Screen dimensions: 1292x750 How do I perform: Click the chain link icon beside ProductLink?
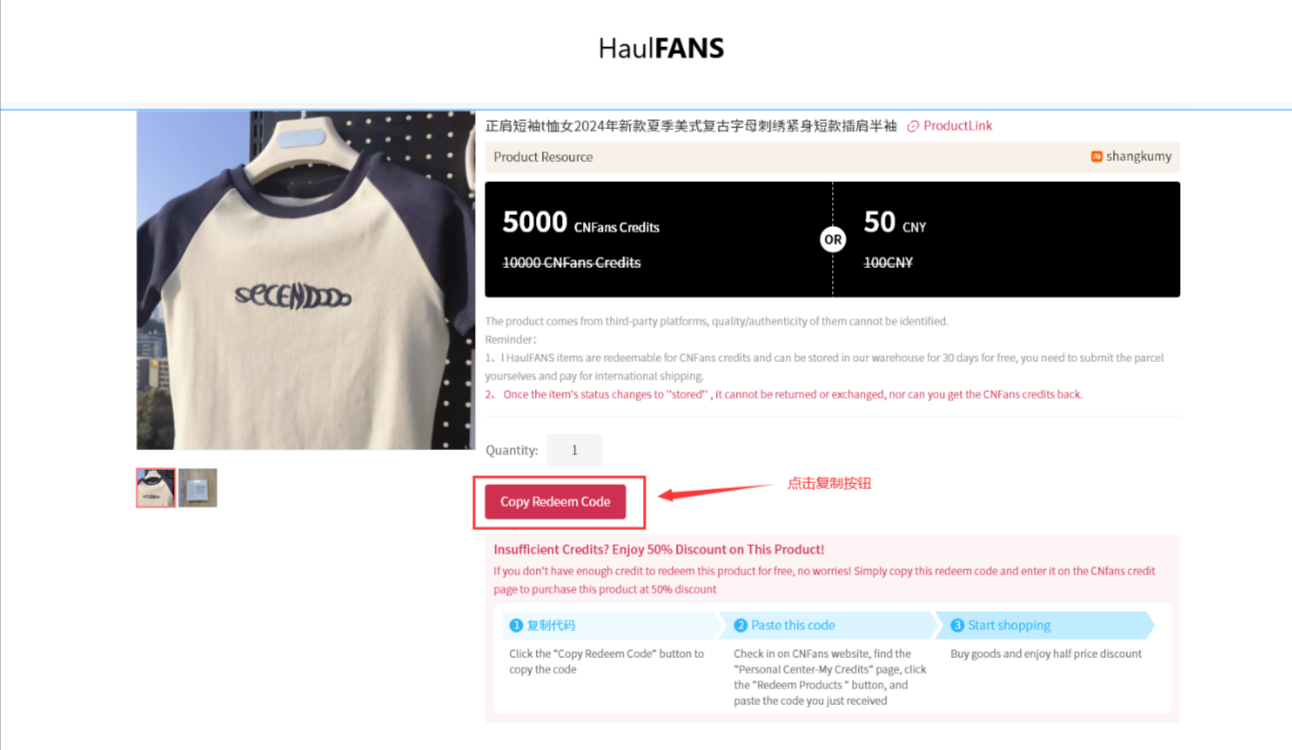pyautogui.click(x=913, y=126)
